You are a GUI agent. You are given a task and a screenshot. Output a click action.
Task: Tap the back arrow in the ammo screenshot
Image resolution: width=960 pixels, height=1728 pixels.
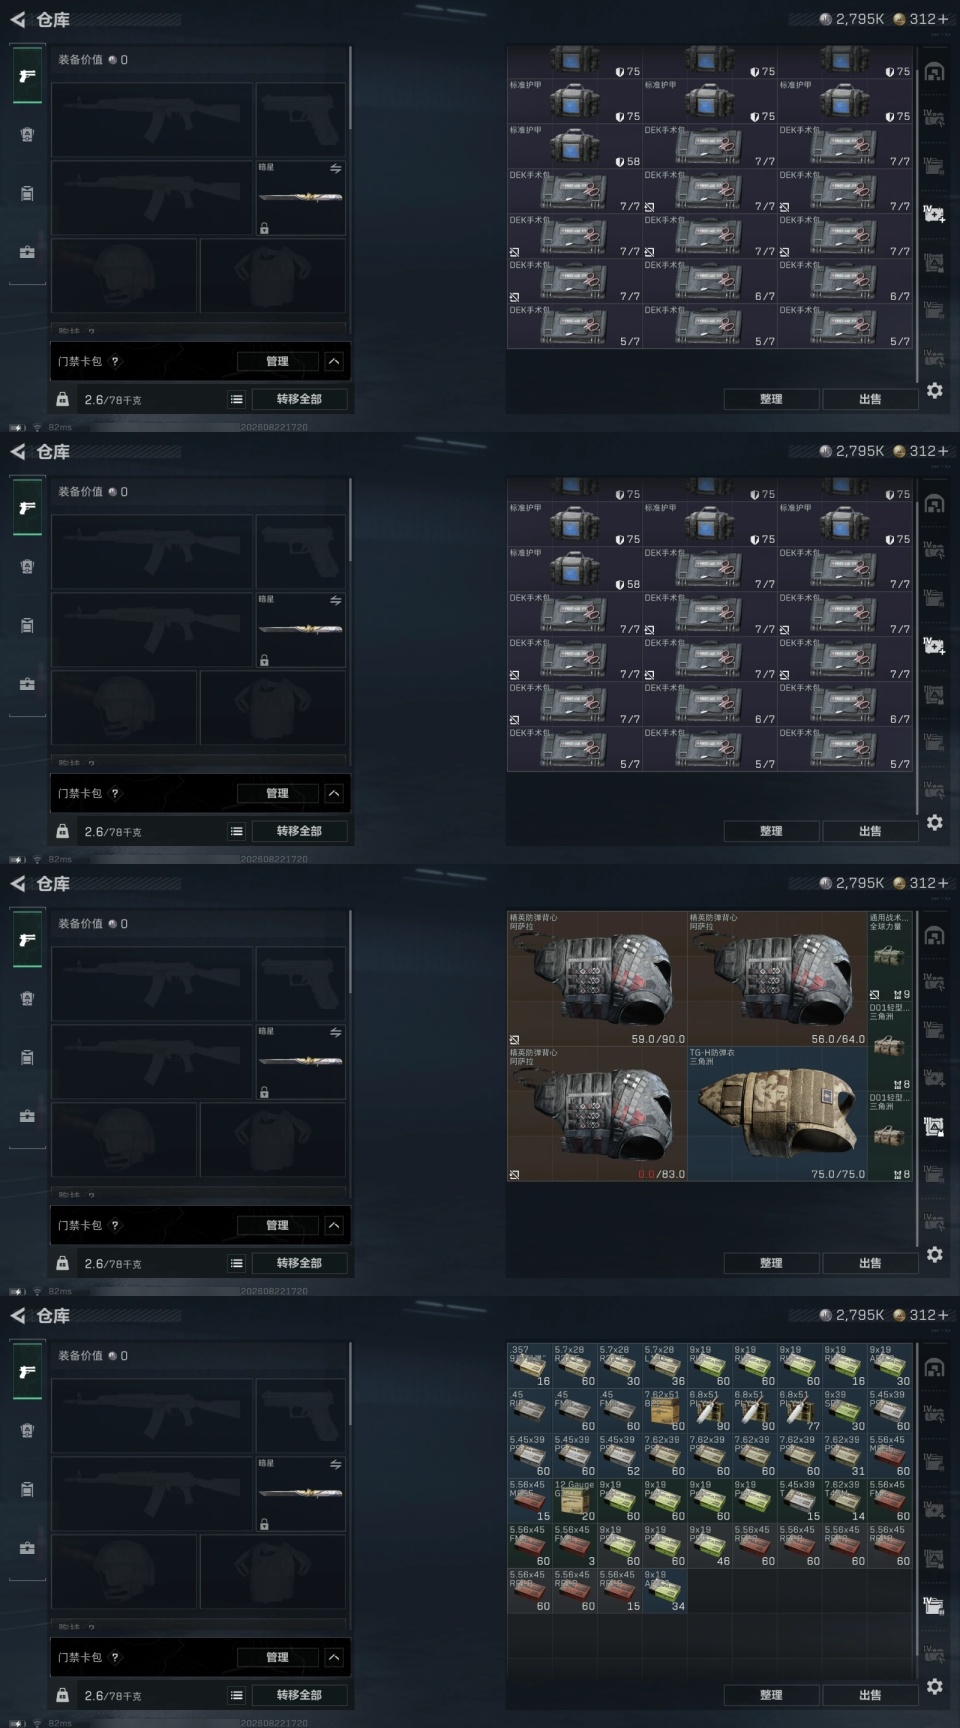point(17,1315)
